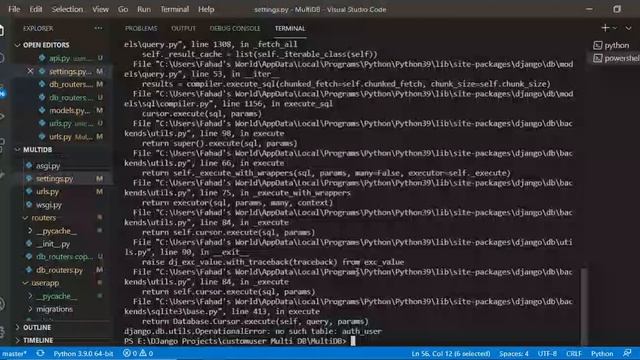Open Manage gear in activity bar

[2, 331]
